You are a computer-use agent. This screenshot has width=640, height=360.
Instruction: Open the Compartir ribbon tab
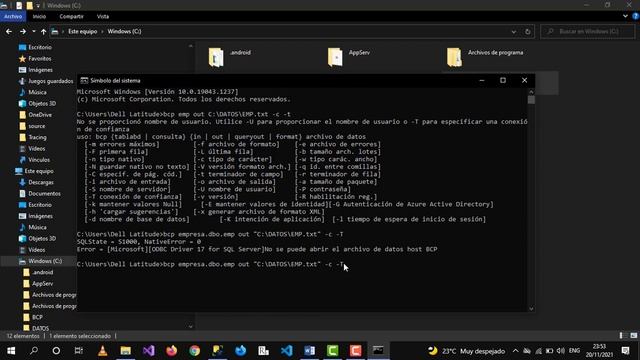[x=71, y=17]
